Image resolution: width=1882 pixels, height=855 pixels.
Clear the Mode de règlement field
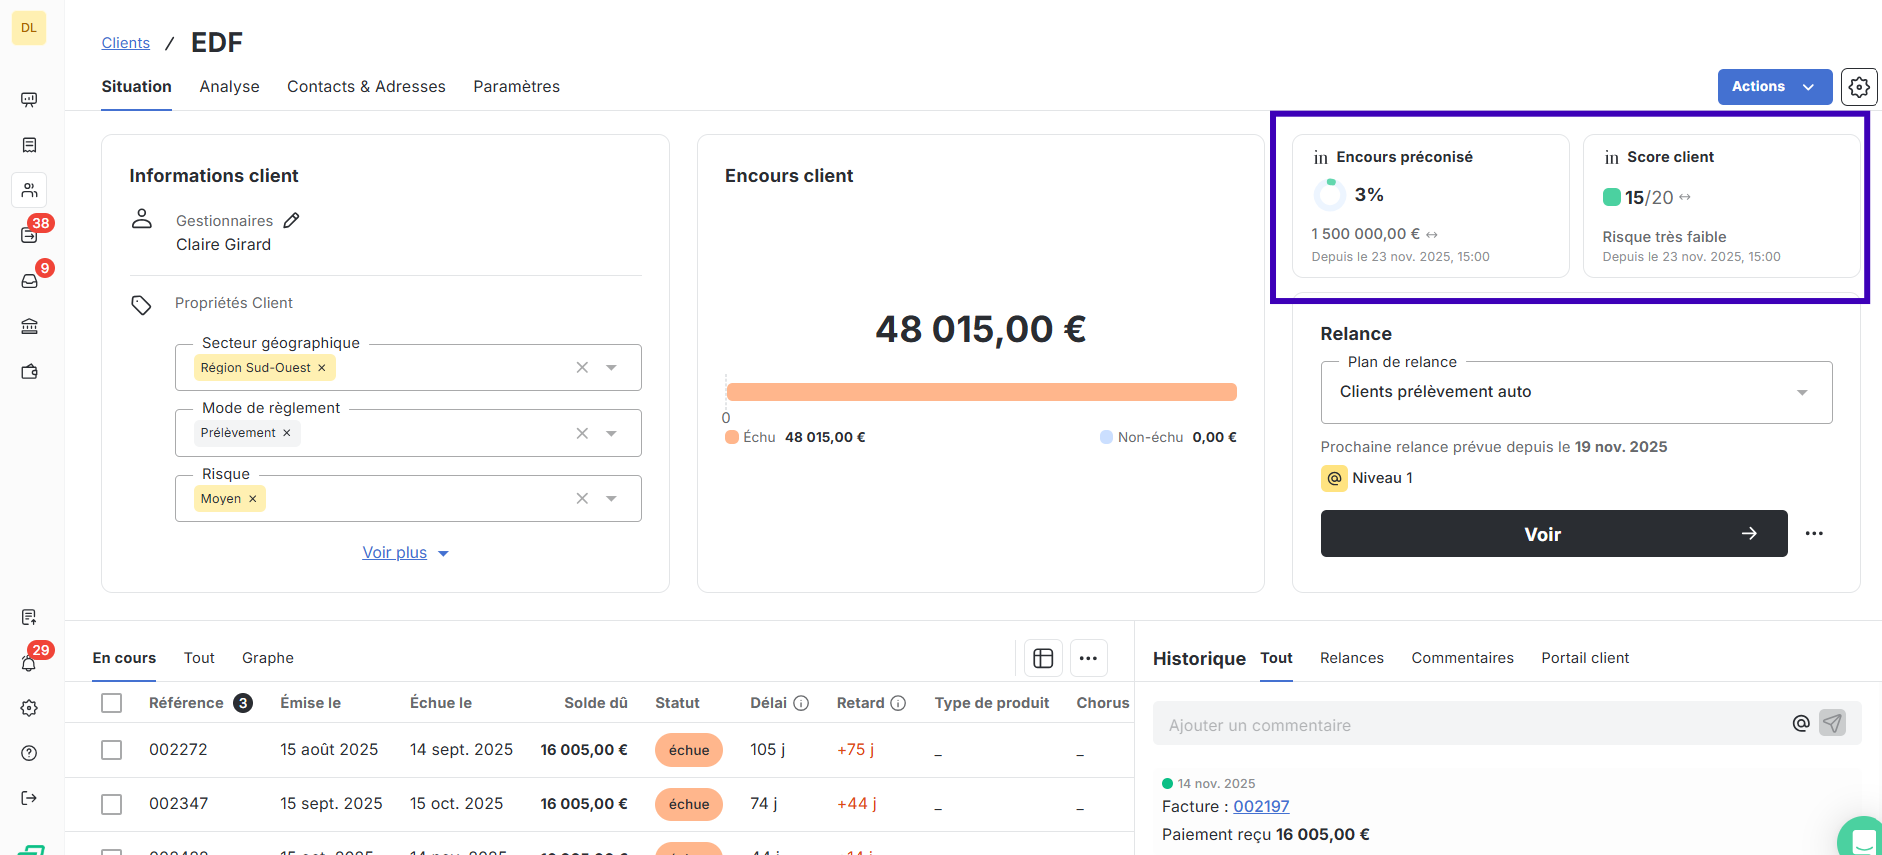[582, 433]
